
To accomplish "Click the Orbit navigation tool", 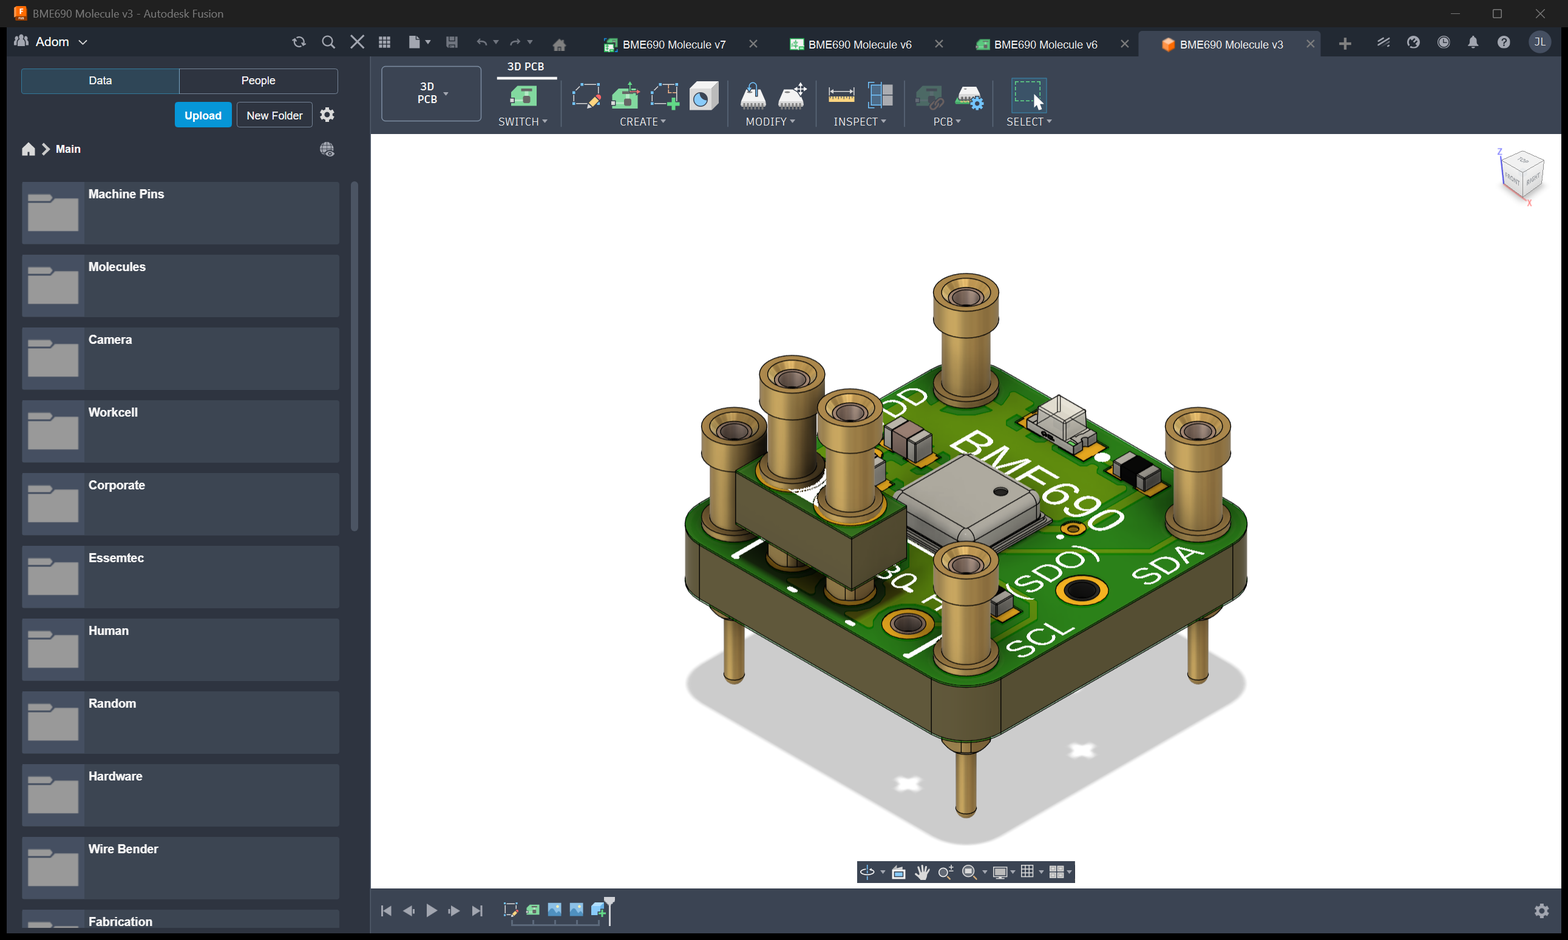I will click(x=867, y=872).
